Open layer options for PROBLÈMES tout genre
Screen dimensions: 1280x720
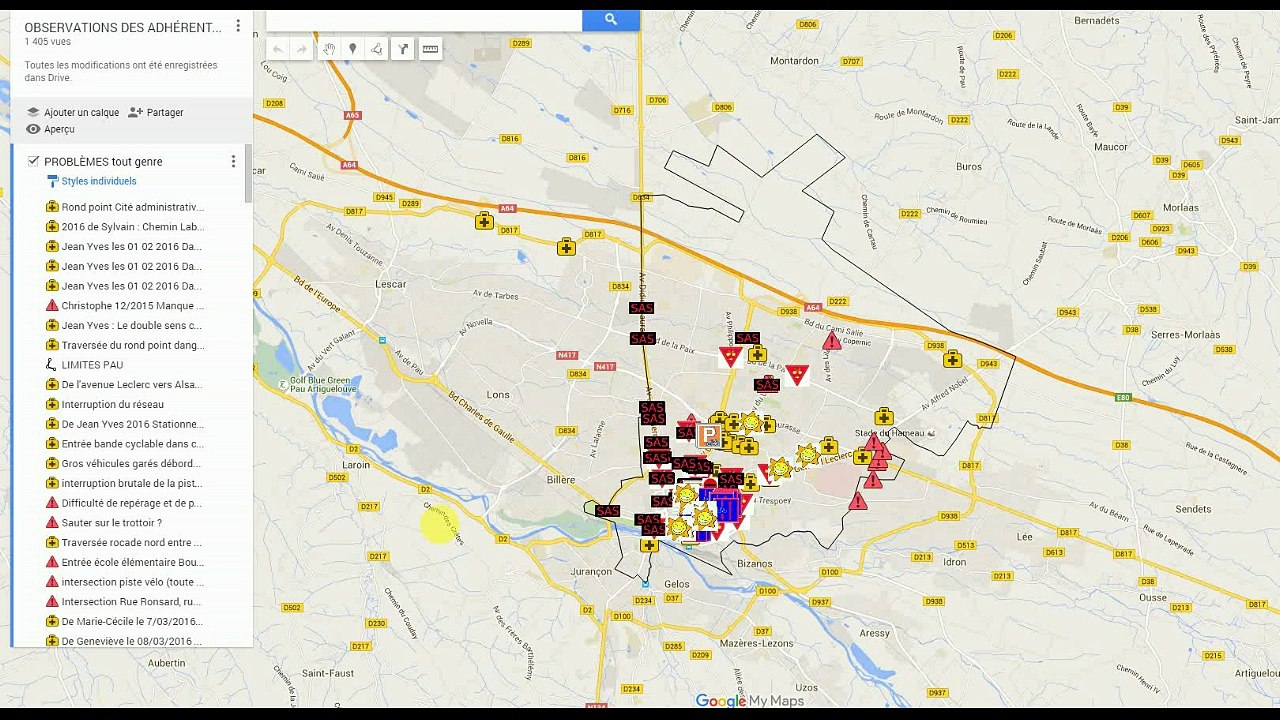pyautogui.click(x=233, y=161)
